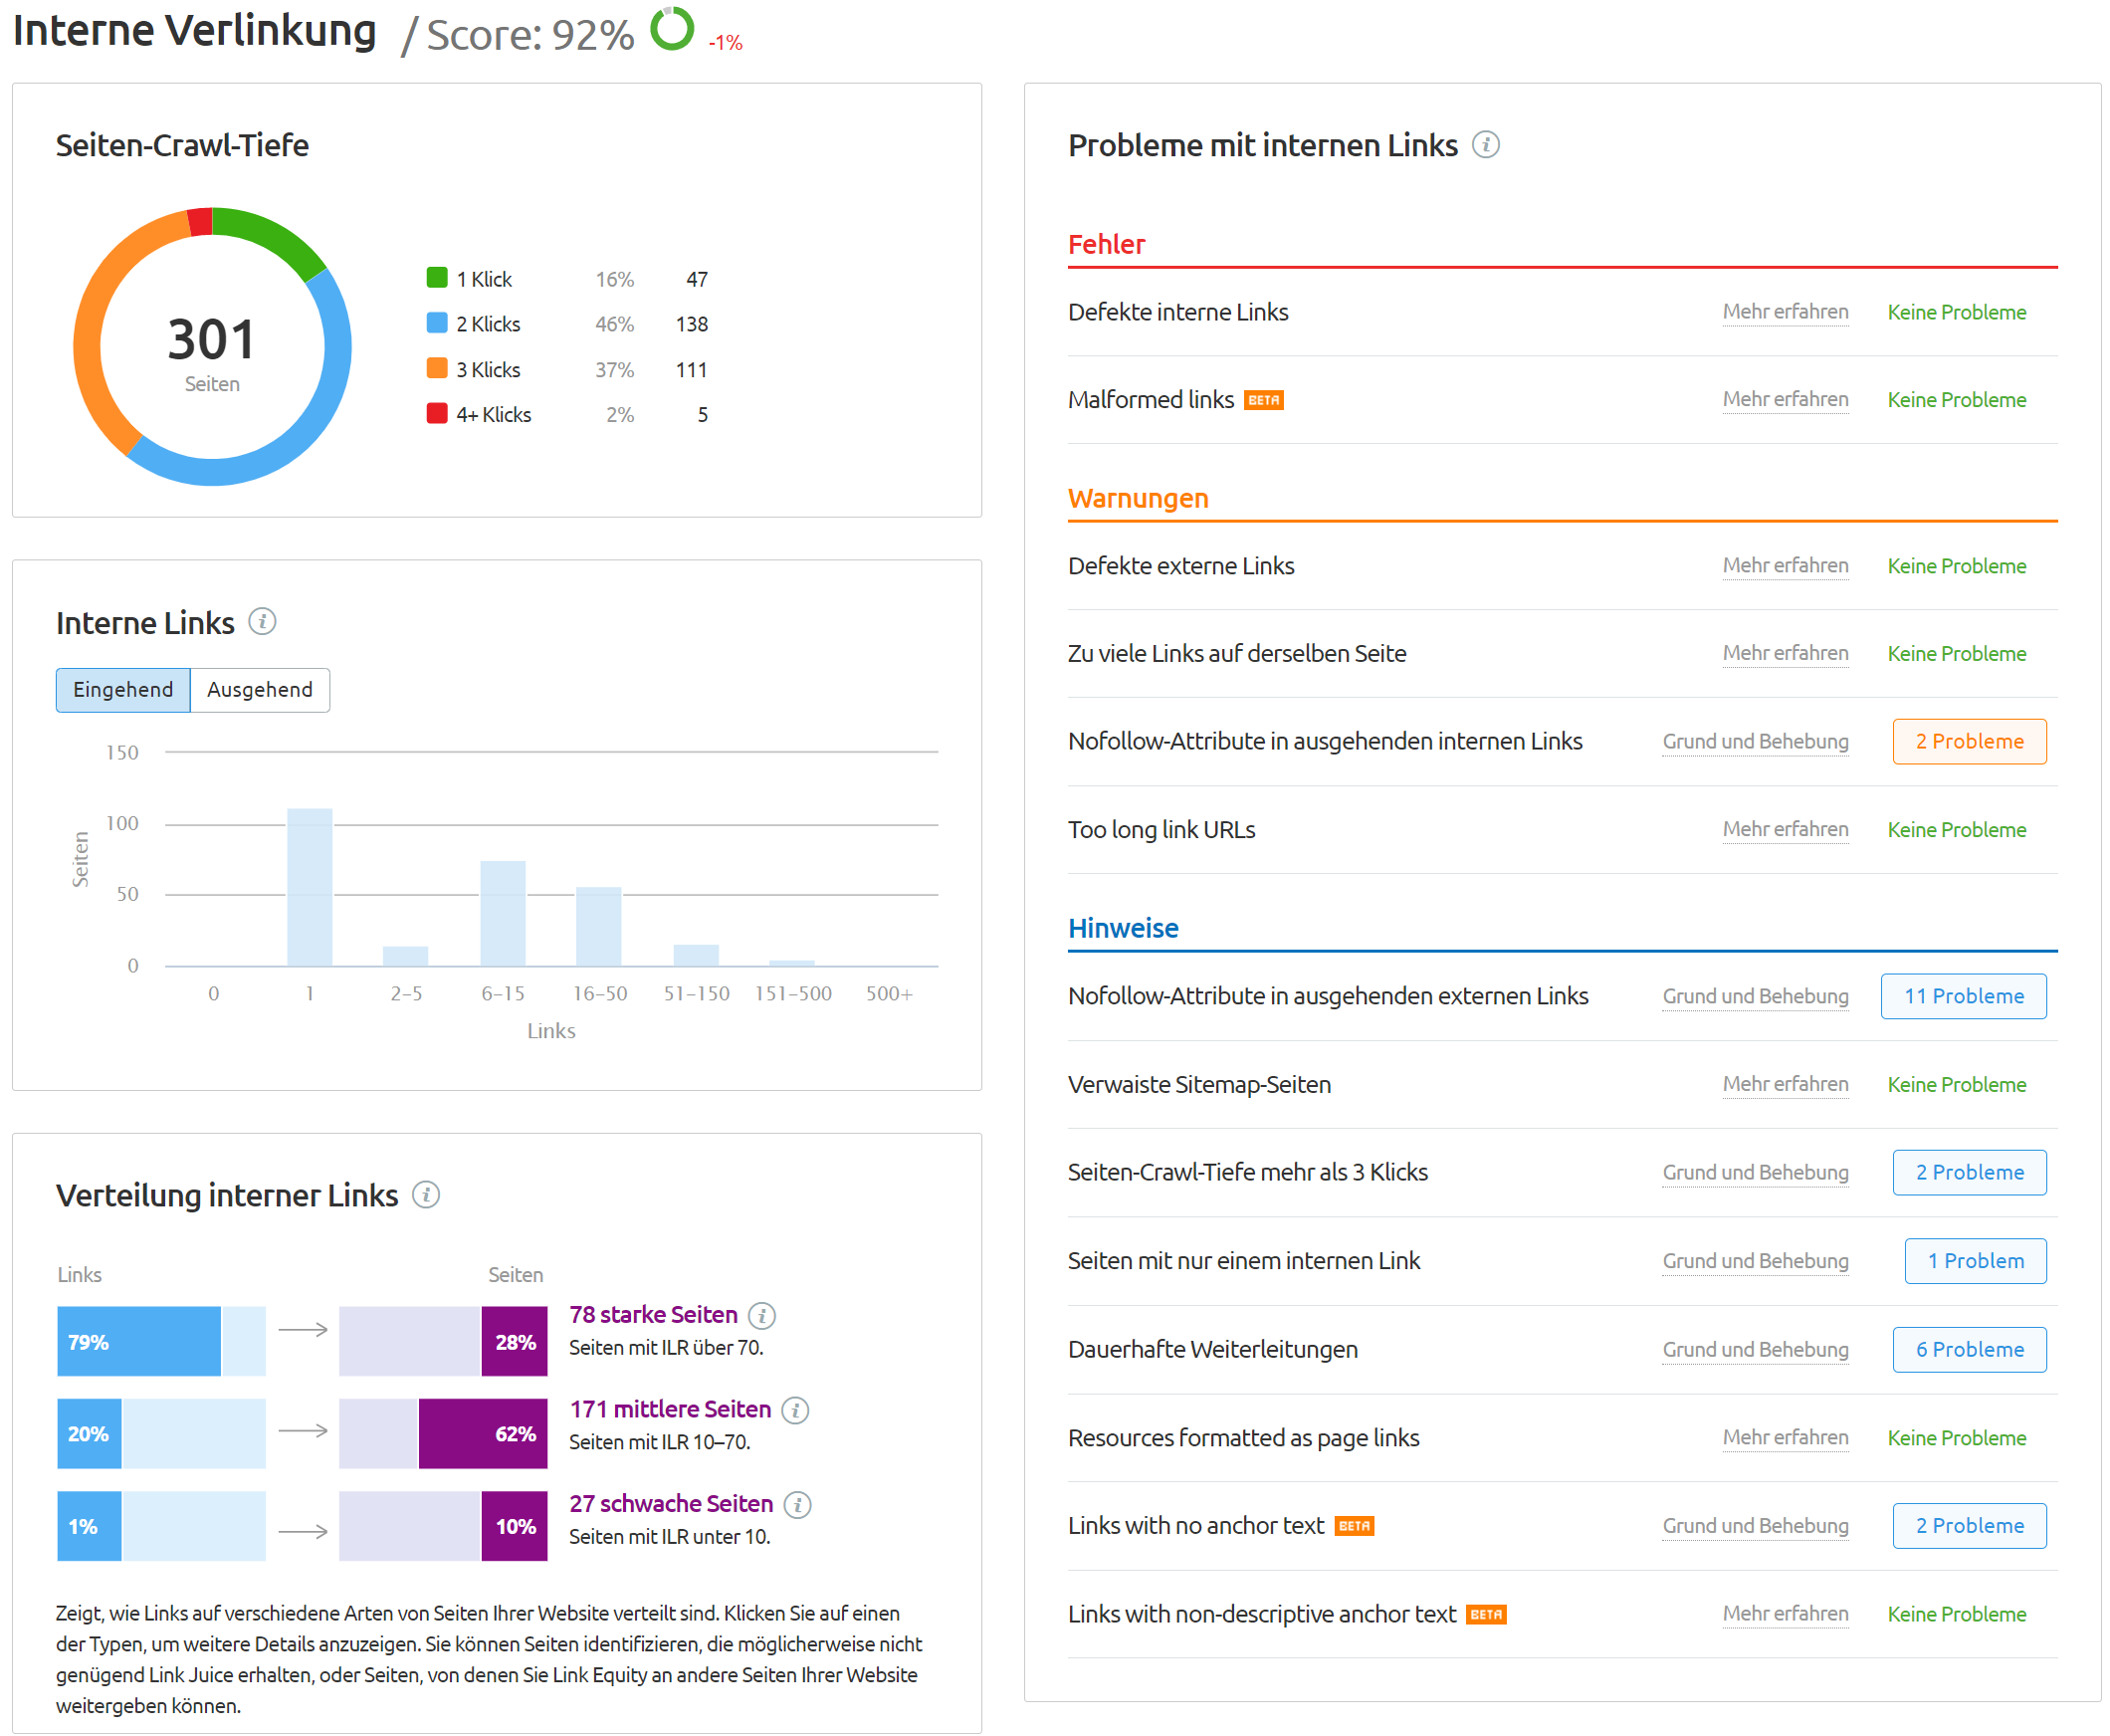Click Grund und Behebung for Dauerhafte Weiterleitungen
This screenshot has width=2110, height=1736.
[x=1755, y=1351]
